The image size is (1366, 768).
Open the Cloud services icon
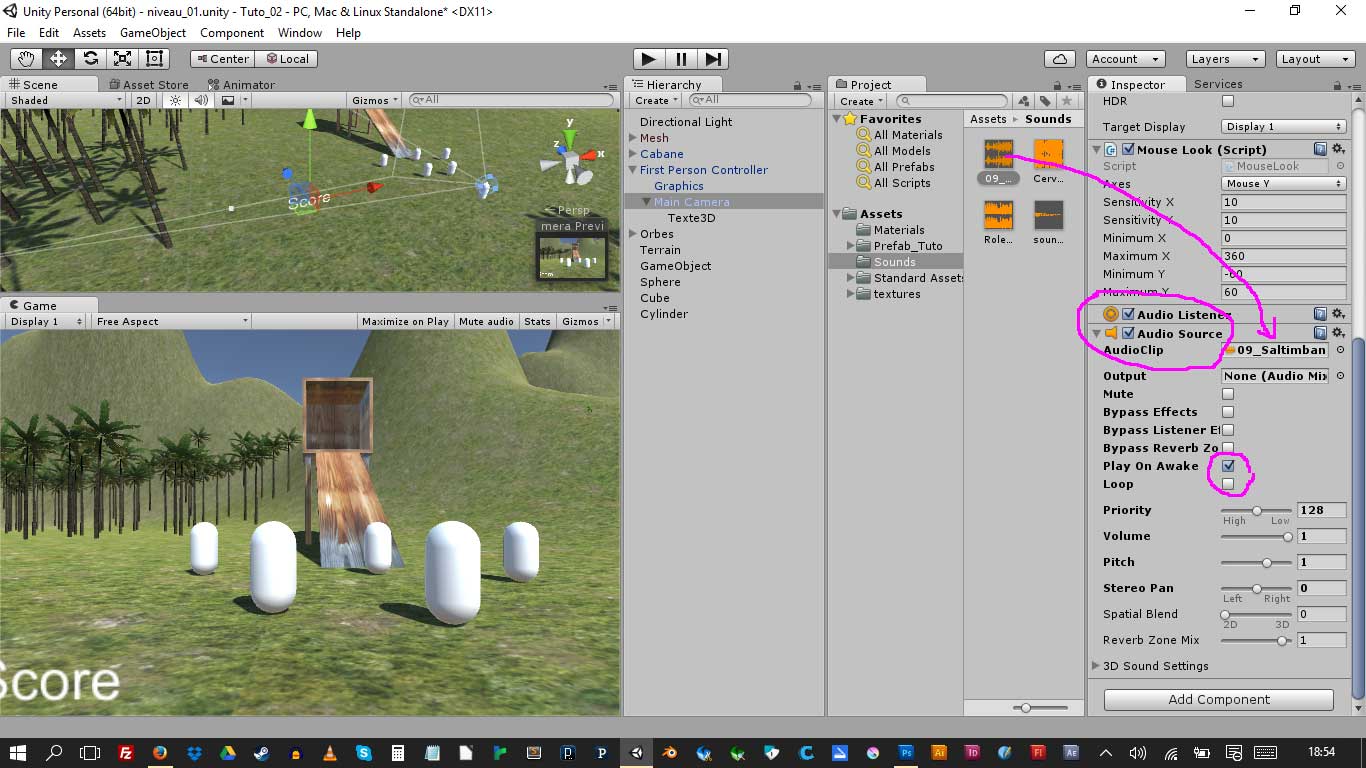coord(1059,59)
